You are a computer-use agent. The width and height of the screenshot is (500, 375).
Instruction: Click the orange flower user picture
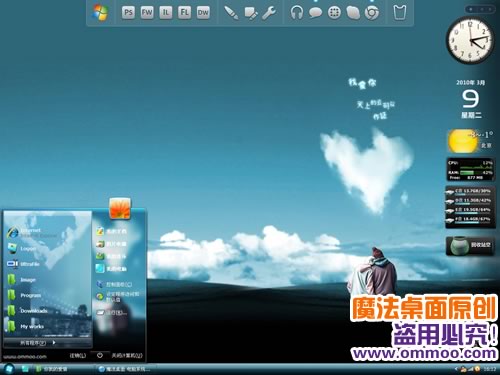click(120, 208)
